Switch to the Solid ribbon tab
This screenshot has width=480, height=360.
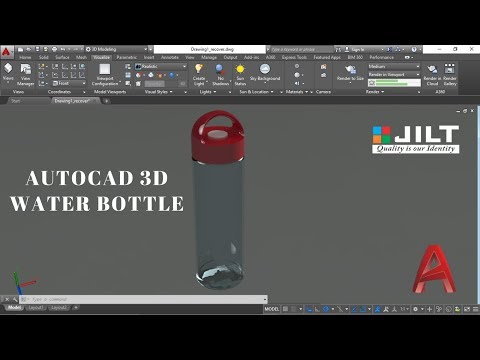click(x=44, y=57)
